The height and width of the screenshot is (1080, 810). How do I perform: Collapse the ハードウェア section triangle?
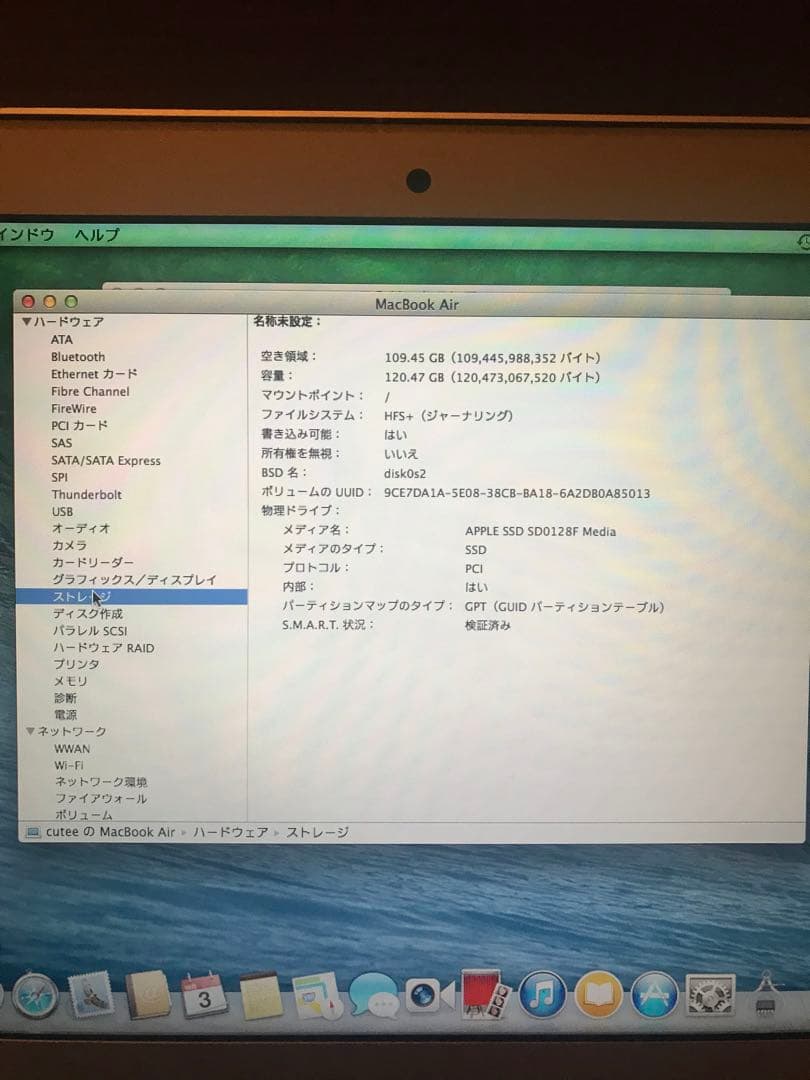pyautogui.click(x=26, y=322)
